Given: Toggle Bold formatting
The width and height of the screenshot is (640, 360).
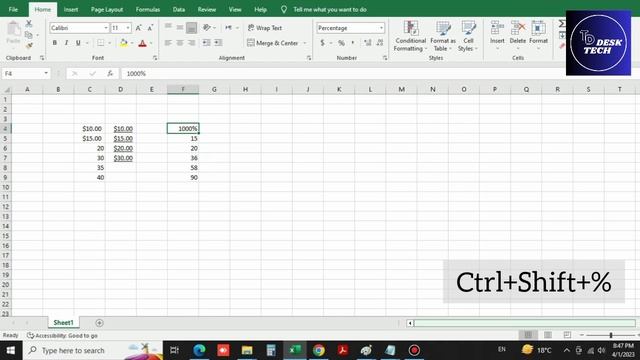Looking at the screenshot, I should coord(55,43).
